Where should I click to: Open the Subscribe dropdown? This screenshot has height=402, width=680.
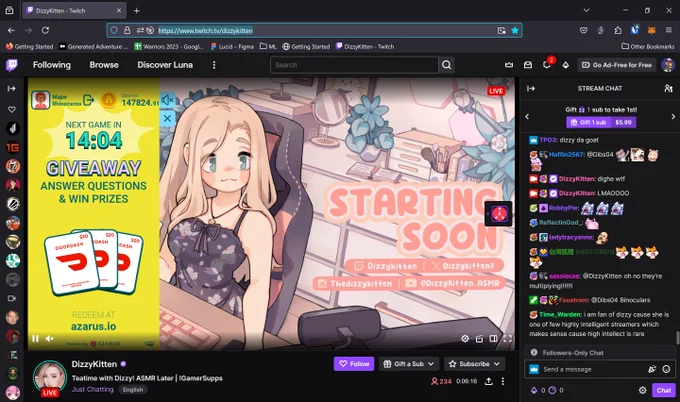coord(474,364)
